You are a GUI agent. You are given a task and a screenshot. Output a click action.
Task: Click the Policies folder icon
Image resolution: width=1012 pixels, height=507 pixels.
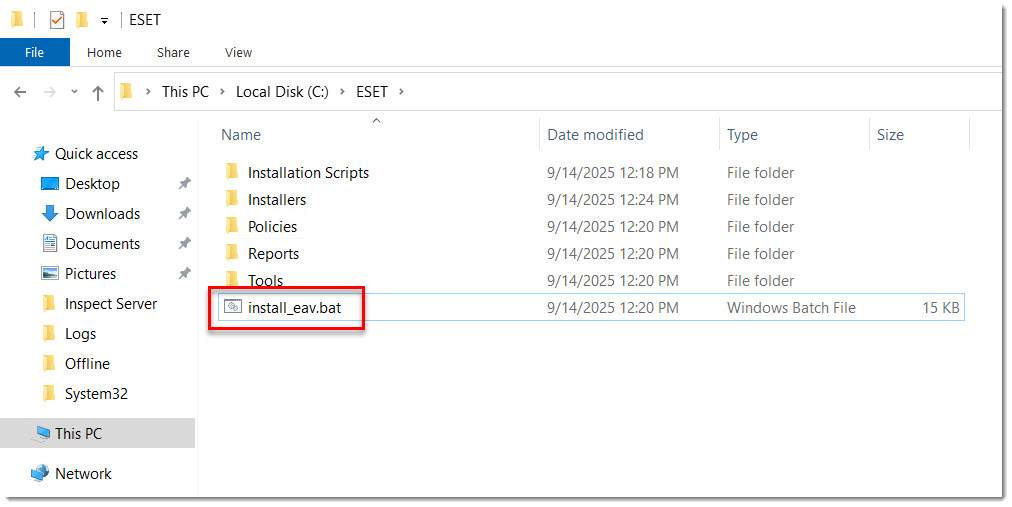pos(232,226)
